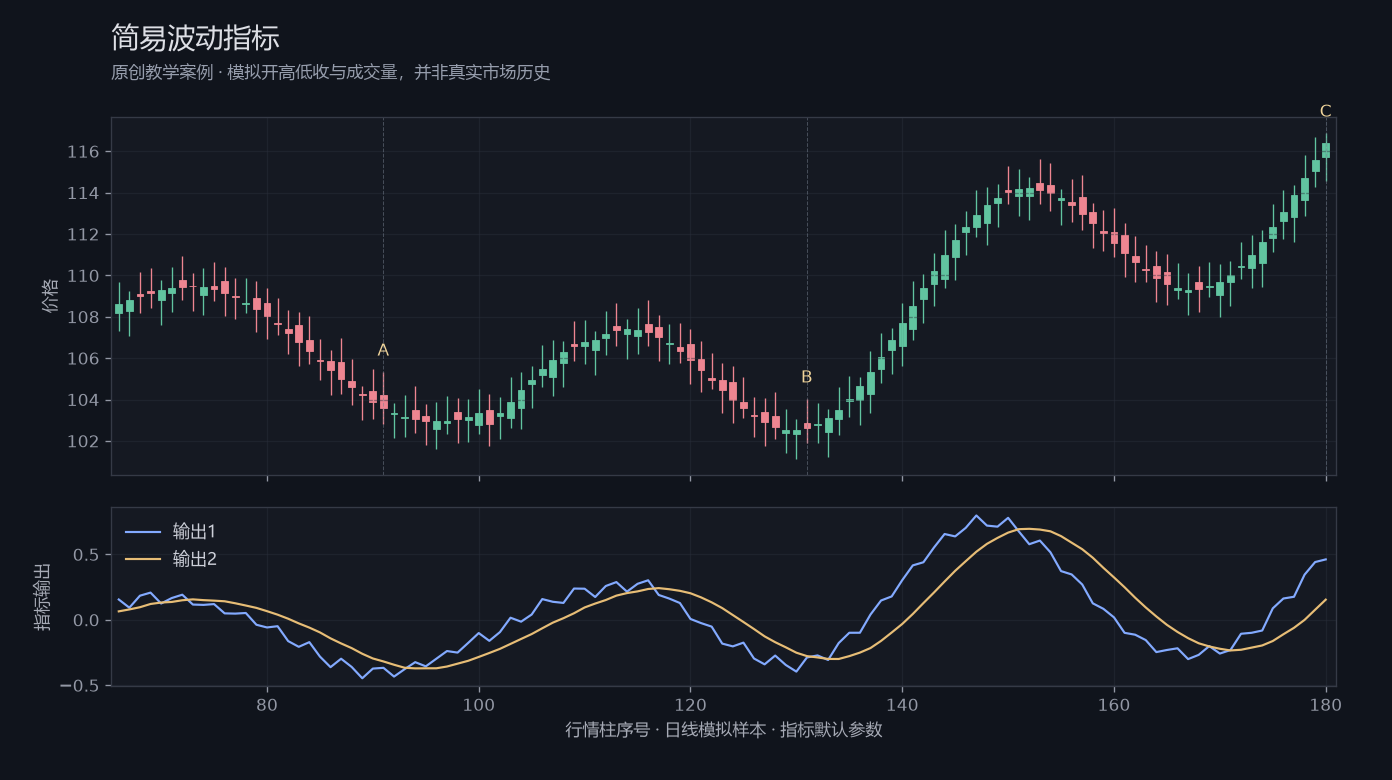Viewport: 1392px width, 780px height.
Task: Click the last green candlestick under marker C
Action: point(1326,150)
